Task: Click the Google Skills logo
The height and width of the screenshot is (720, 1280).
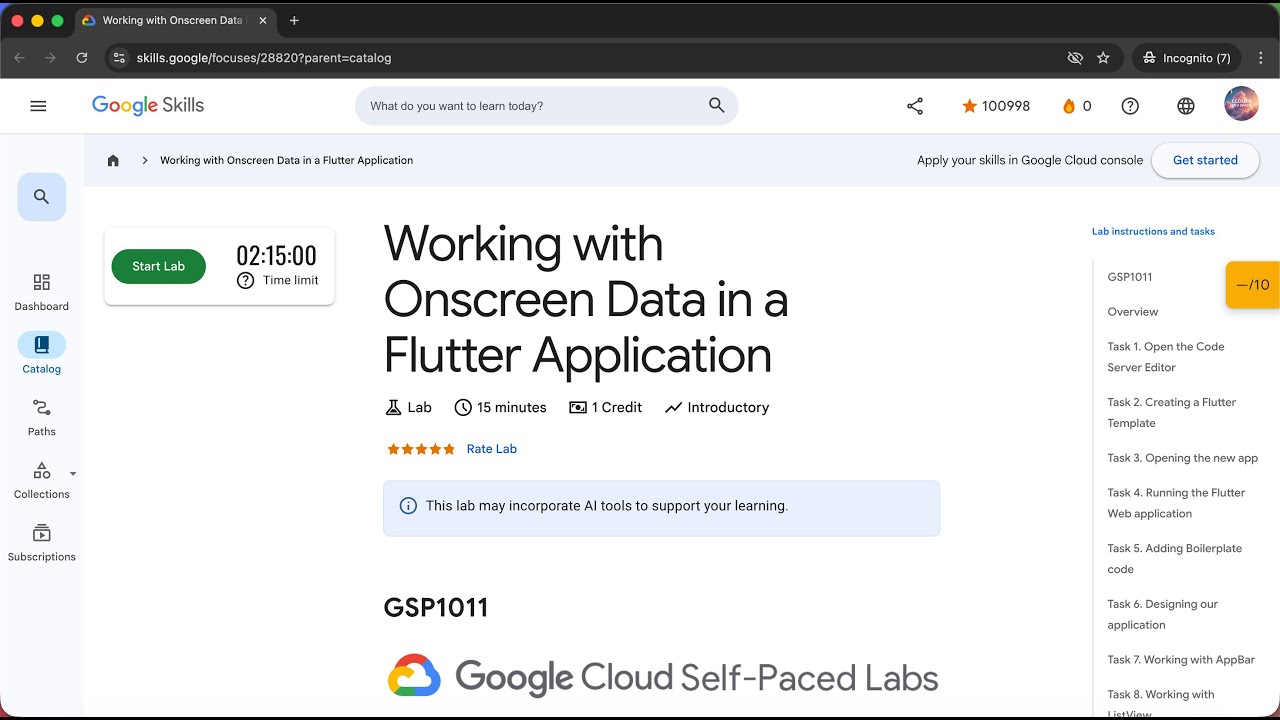Action: tap(148, 106)
